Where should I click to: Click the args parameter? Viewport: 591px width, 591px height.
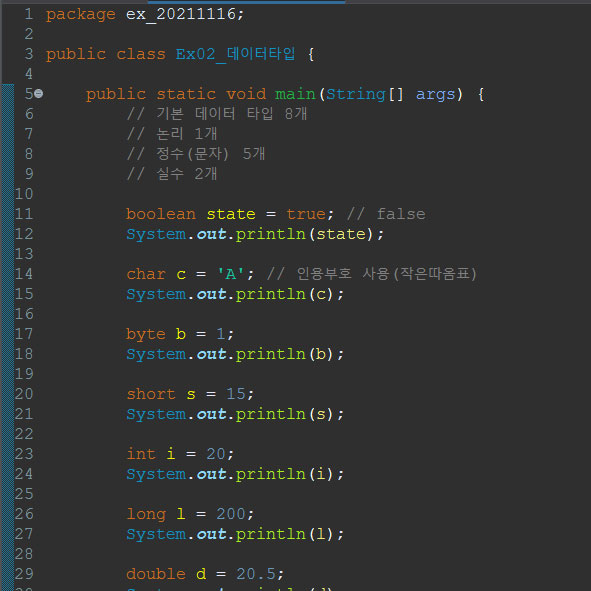click(436, 95)
